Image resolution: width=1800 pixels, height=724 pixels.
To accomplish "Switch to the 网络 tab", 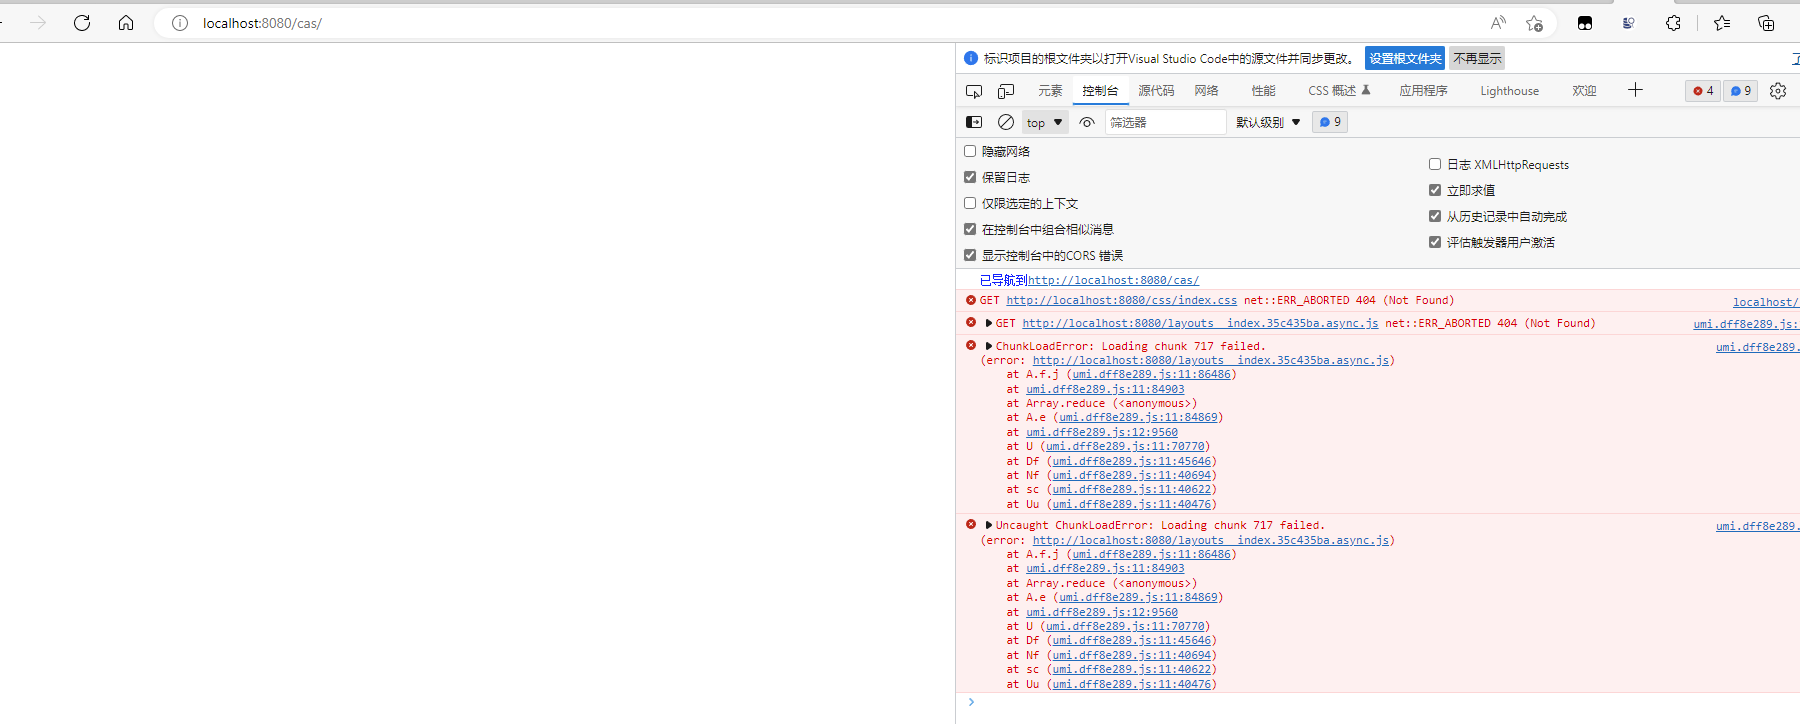I will pyautogui.click(x=1206, y=91).
